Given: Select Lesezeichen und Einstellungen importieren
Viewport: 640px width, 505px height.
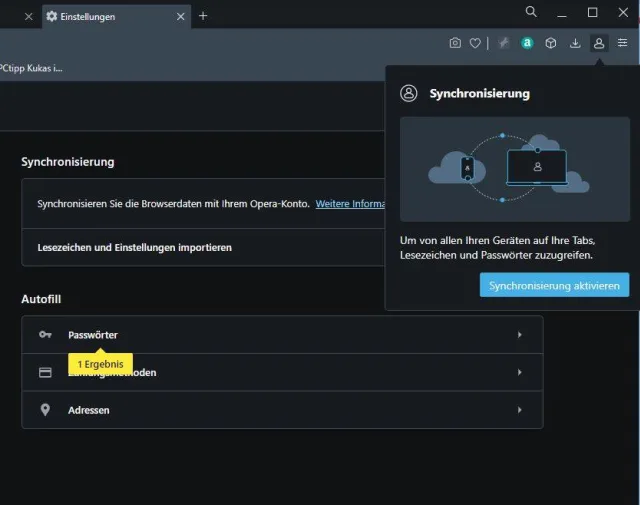Looking at the screenshot, I should point(134,247).
